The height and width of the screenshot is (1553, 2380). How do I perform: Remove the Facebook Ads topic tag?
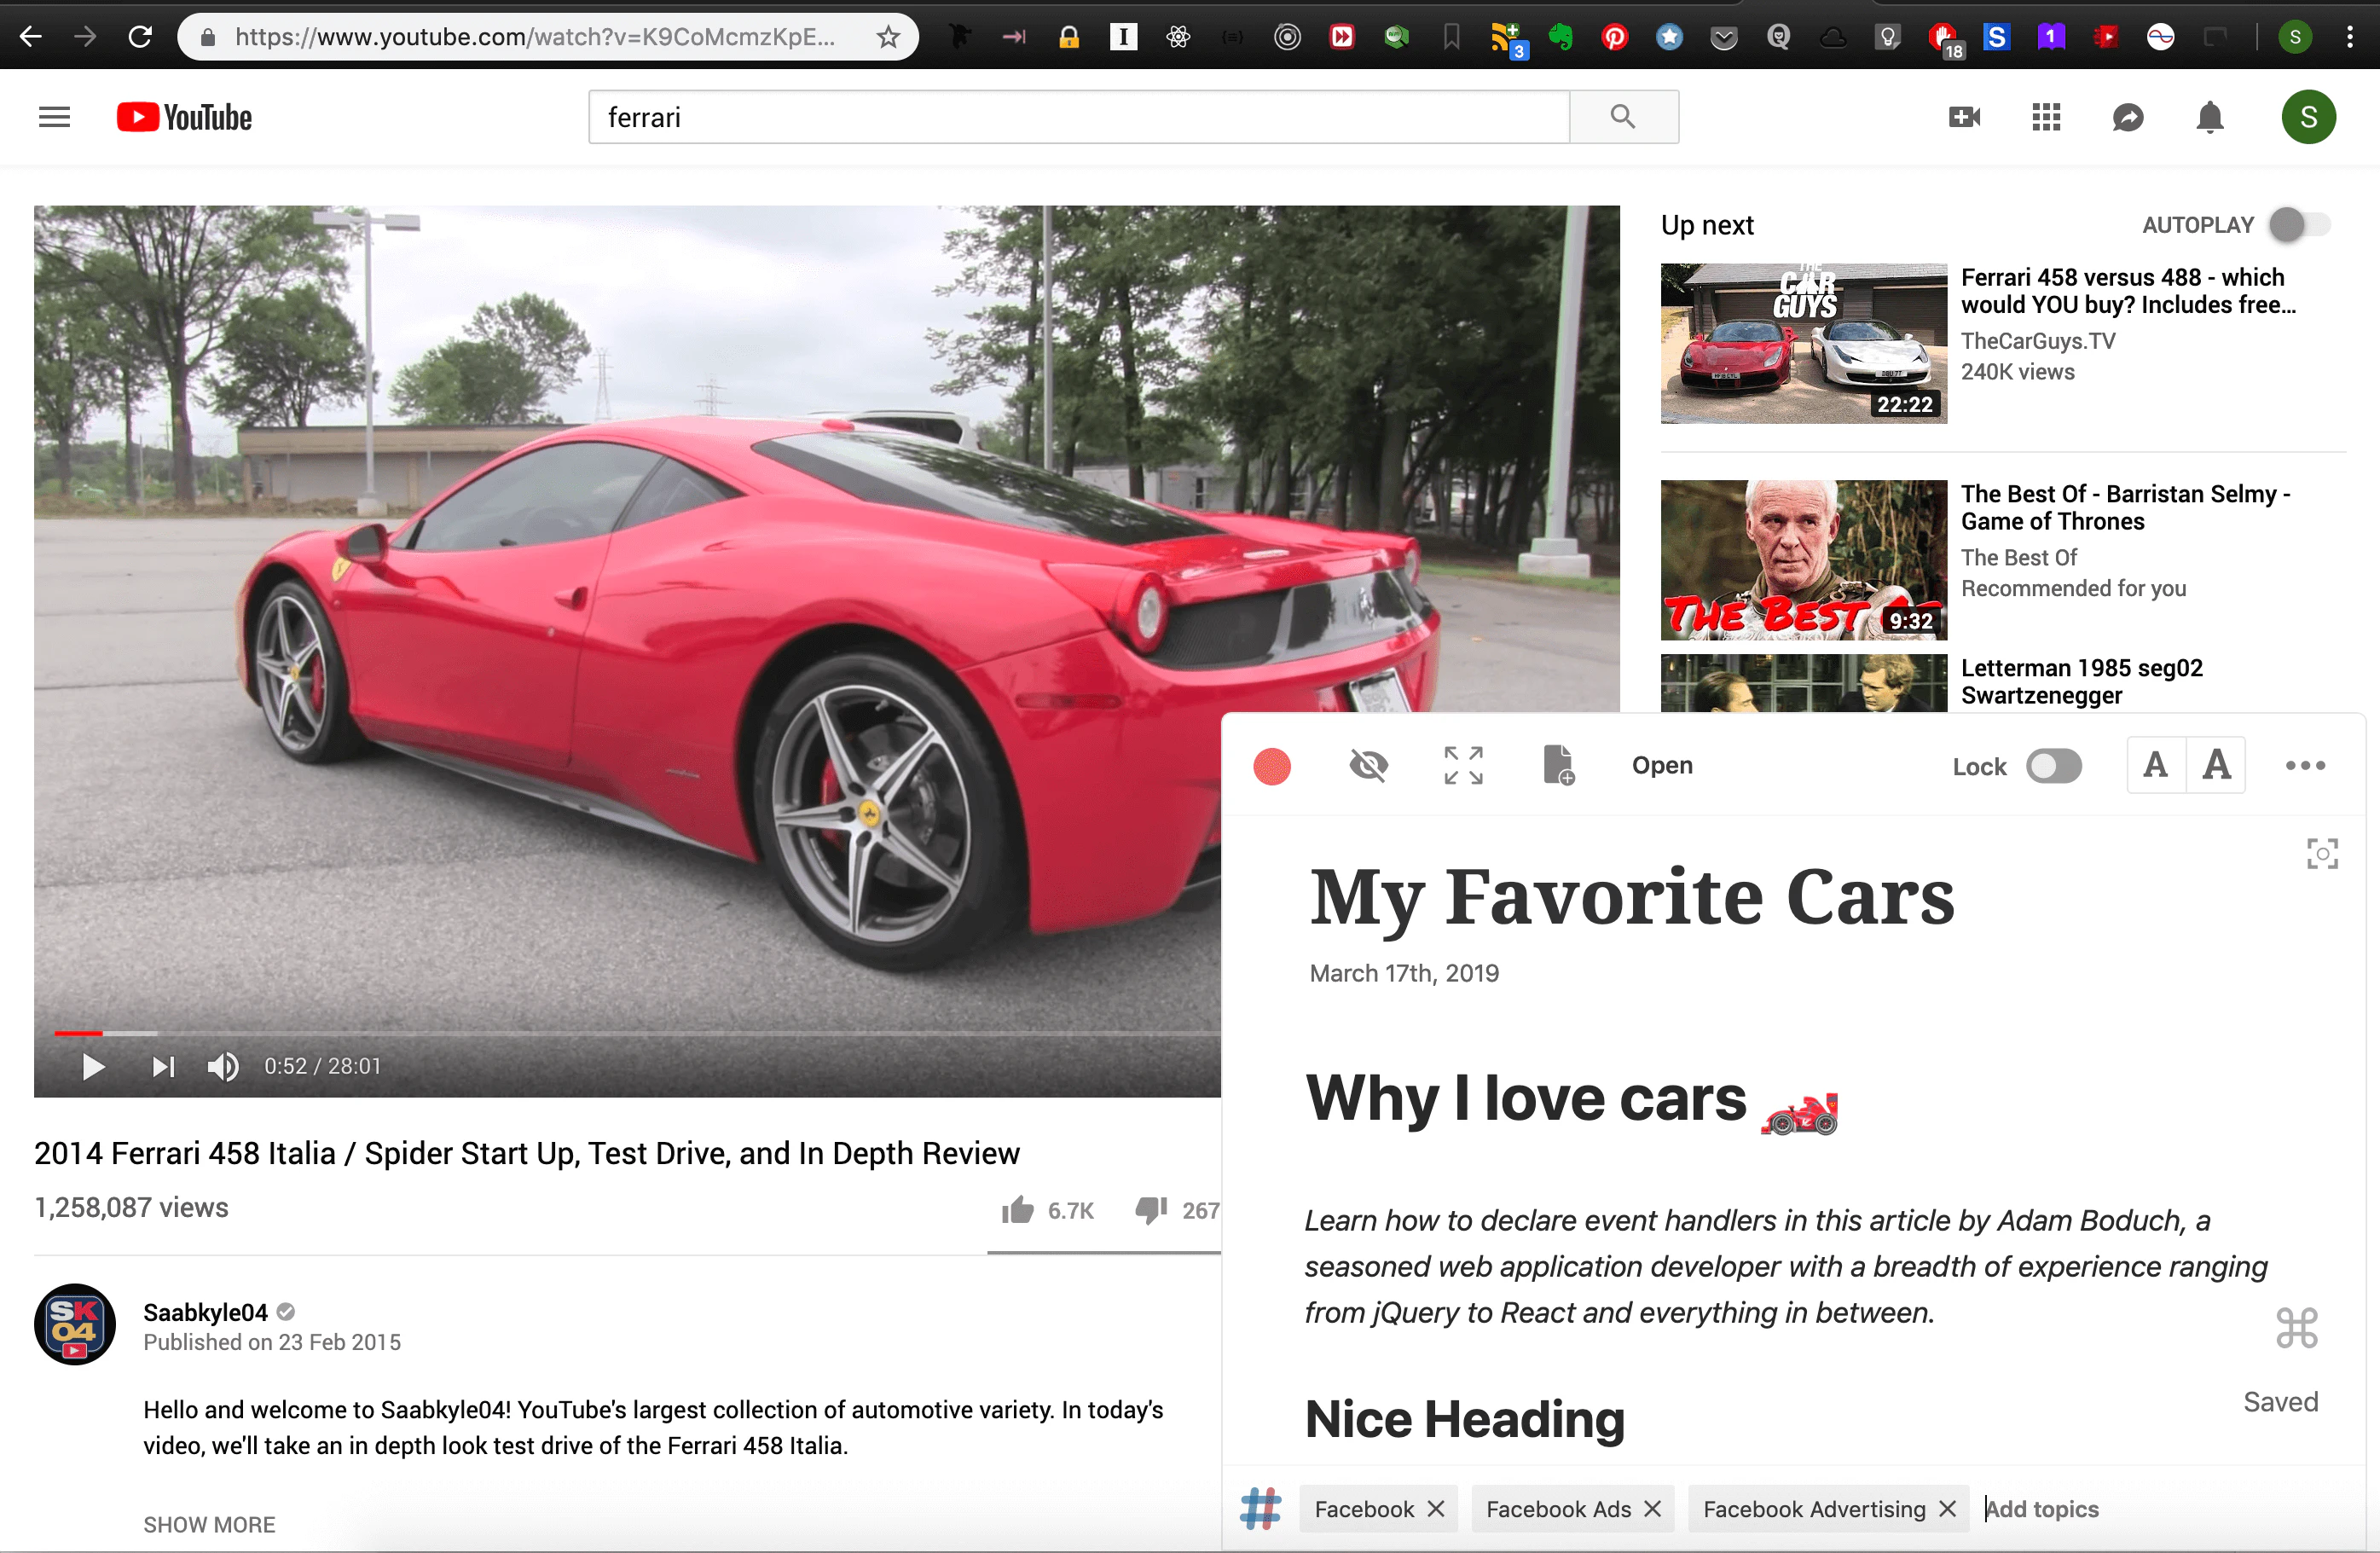[1653, 1508]
